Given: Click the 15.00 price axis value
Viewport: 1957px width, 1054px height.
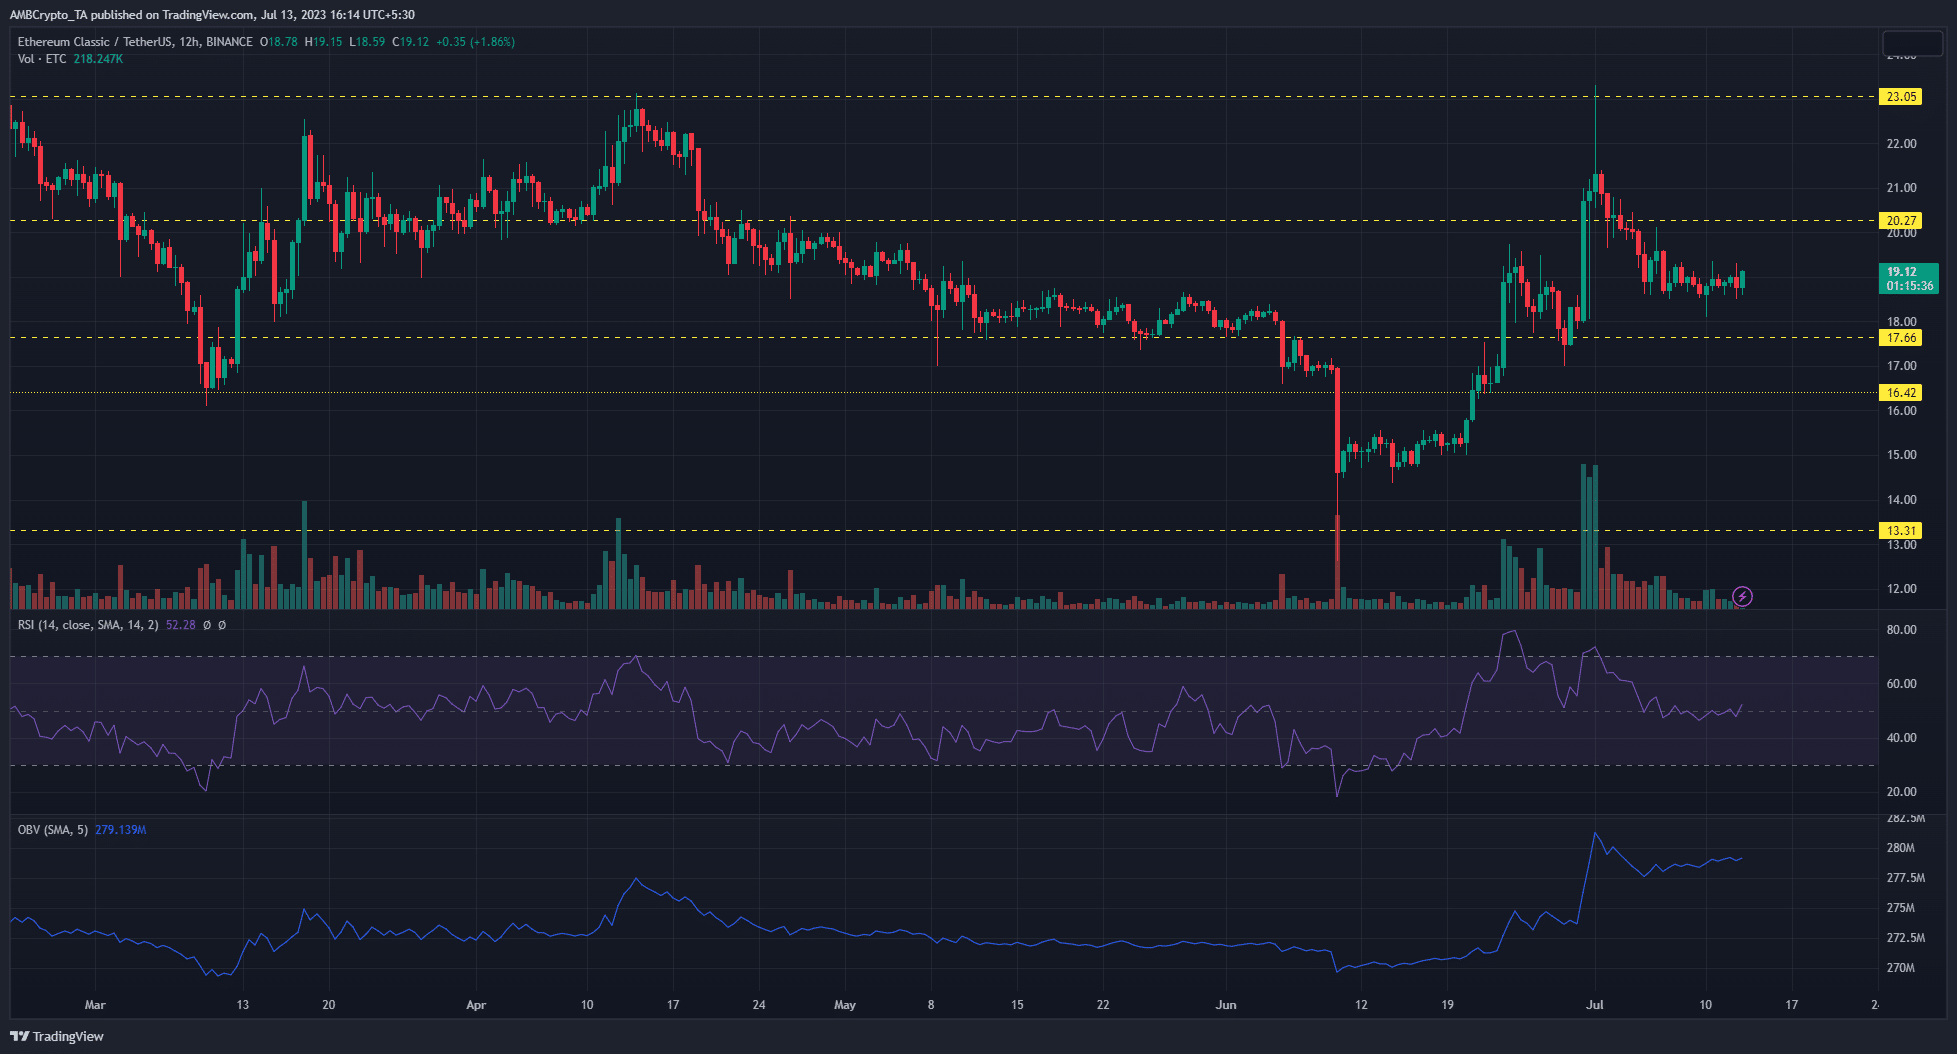Looking at the screenshot, I should point(1901,455).
